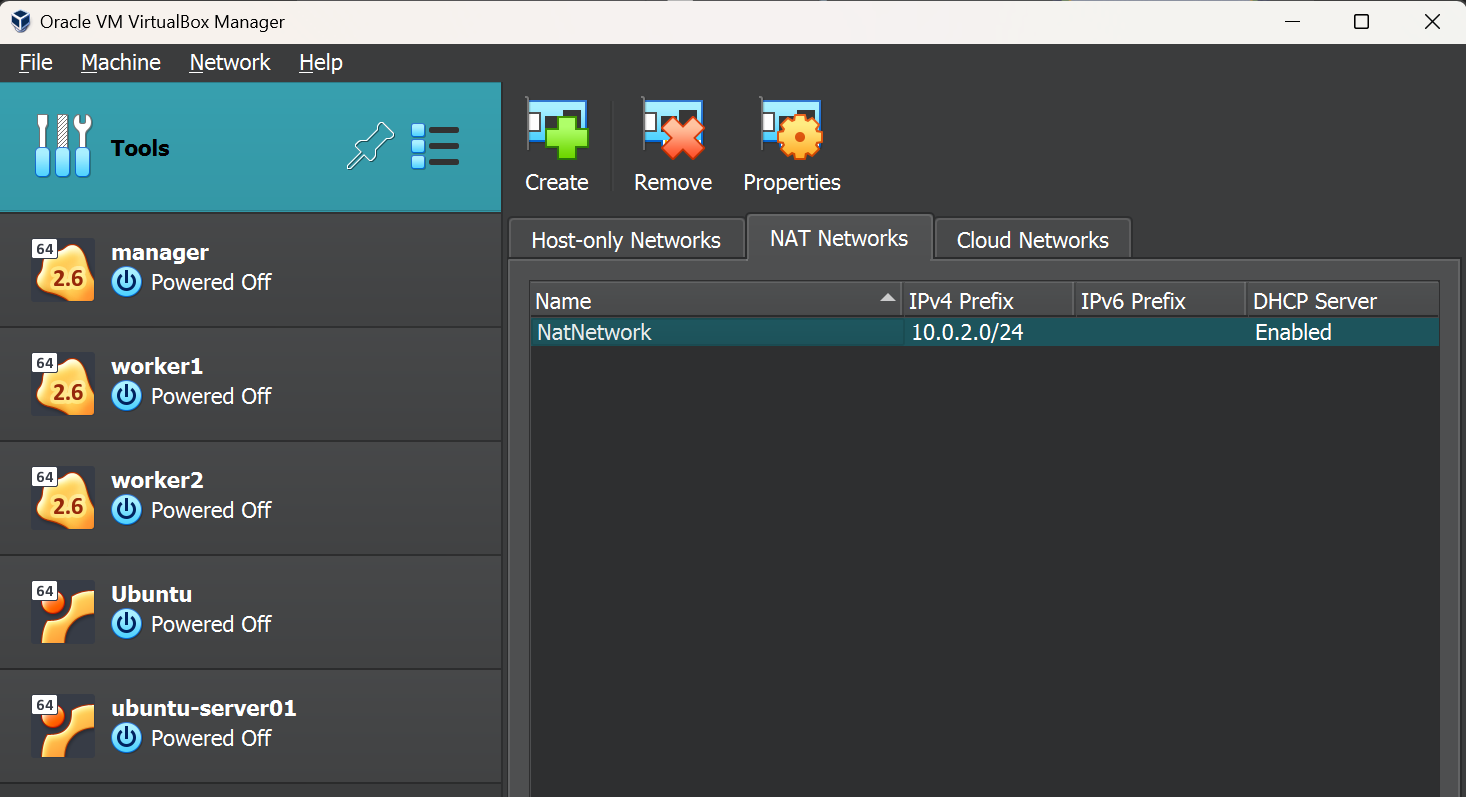The height and width of the screenshot is (797, 1466).
Task: Click the VirtualBox title bar app icon
Action: [x=20, y=22]
